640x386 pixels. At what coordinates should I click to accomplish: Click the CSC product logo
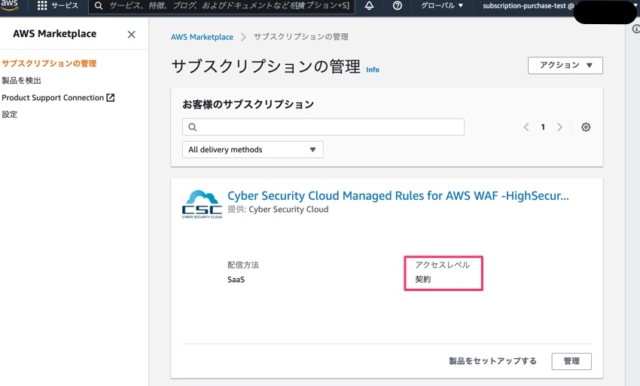click(x=202, y=204)
